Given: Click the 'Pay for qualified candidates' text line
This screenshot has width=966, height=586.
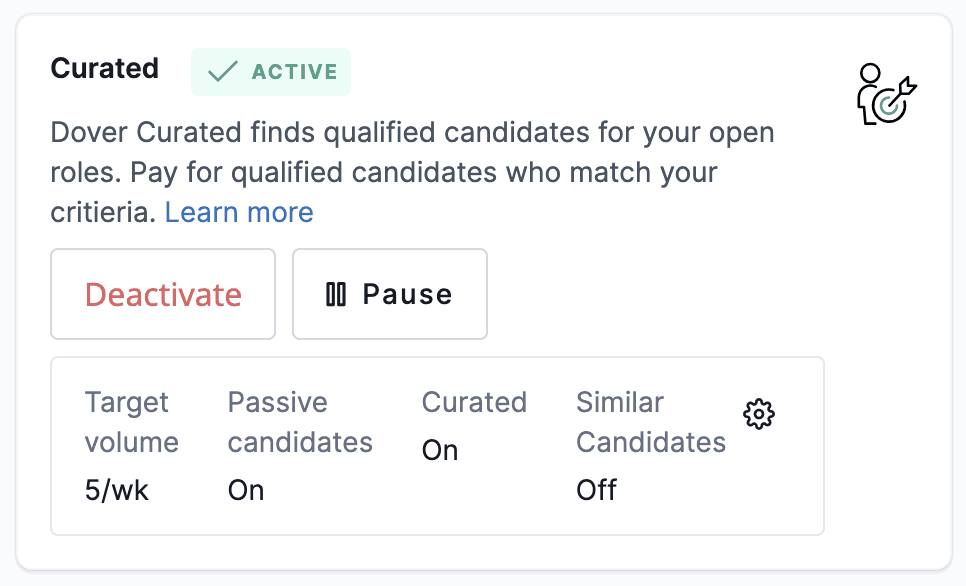Looking at the screenshot, I should 314,173.
